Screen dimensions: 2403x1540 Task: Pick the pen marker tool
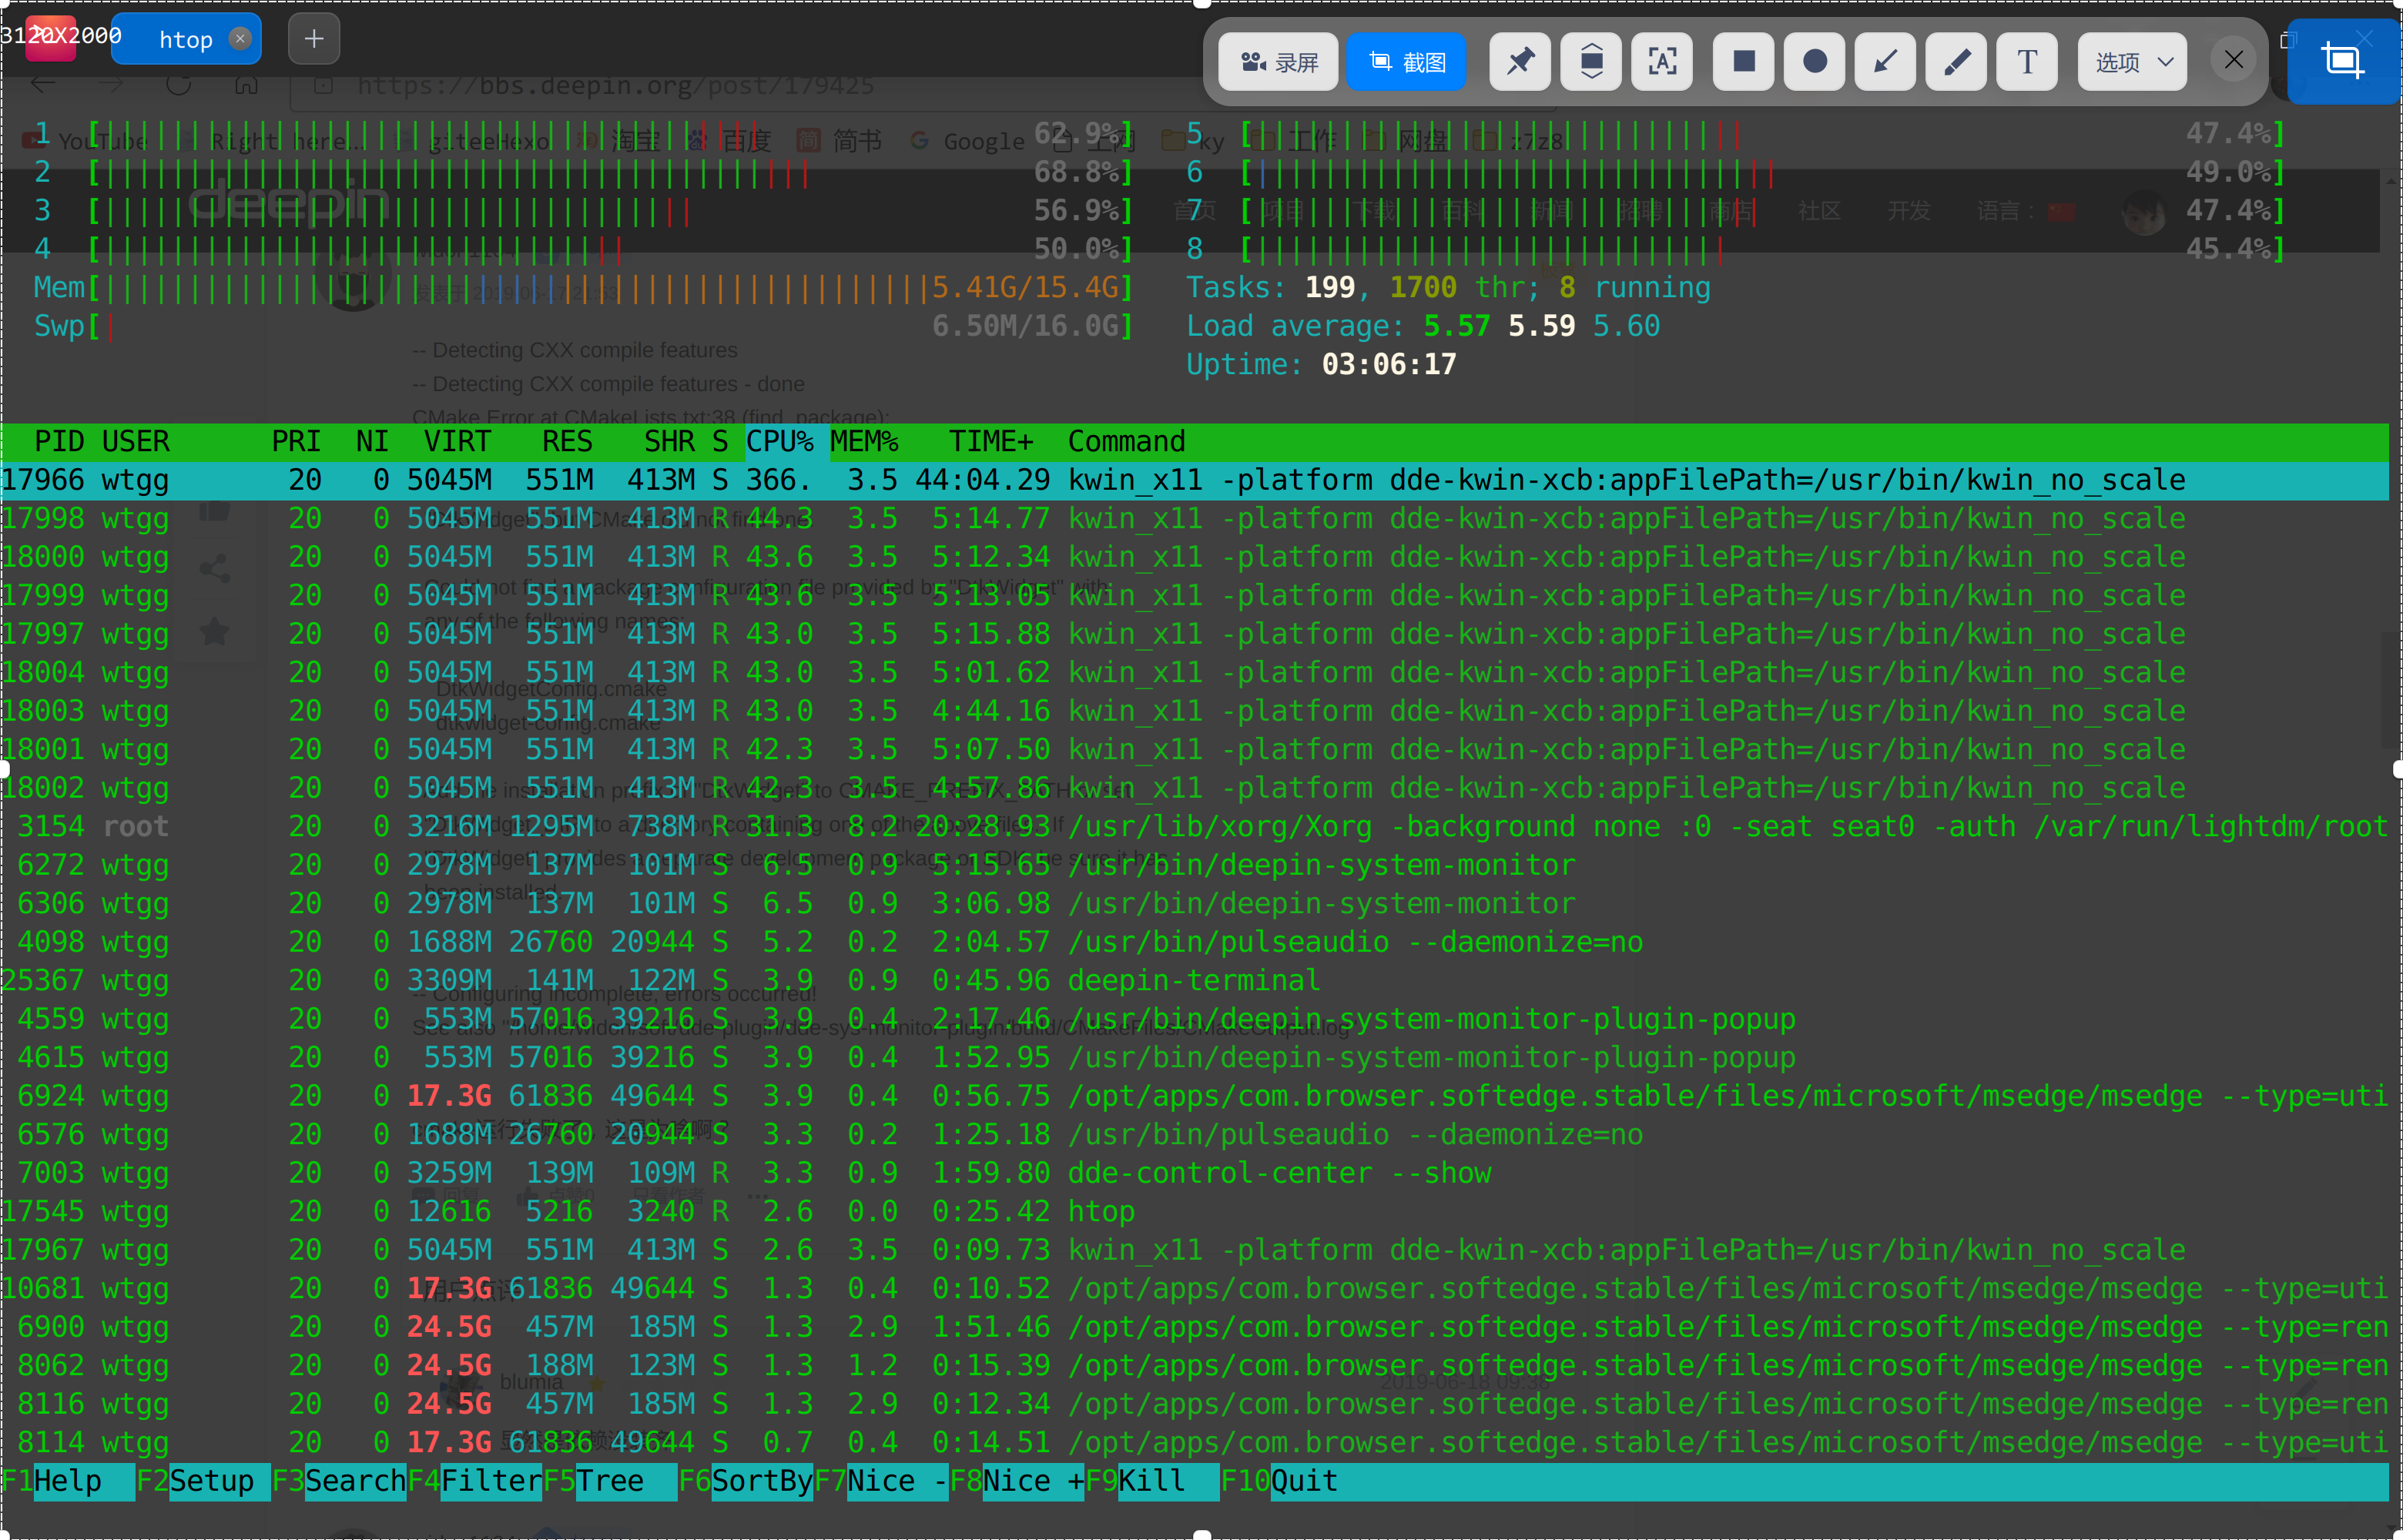(1956, 61)
